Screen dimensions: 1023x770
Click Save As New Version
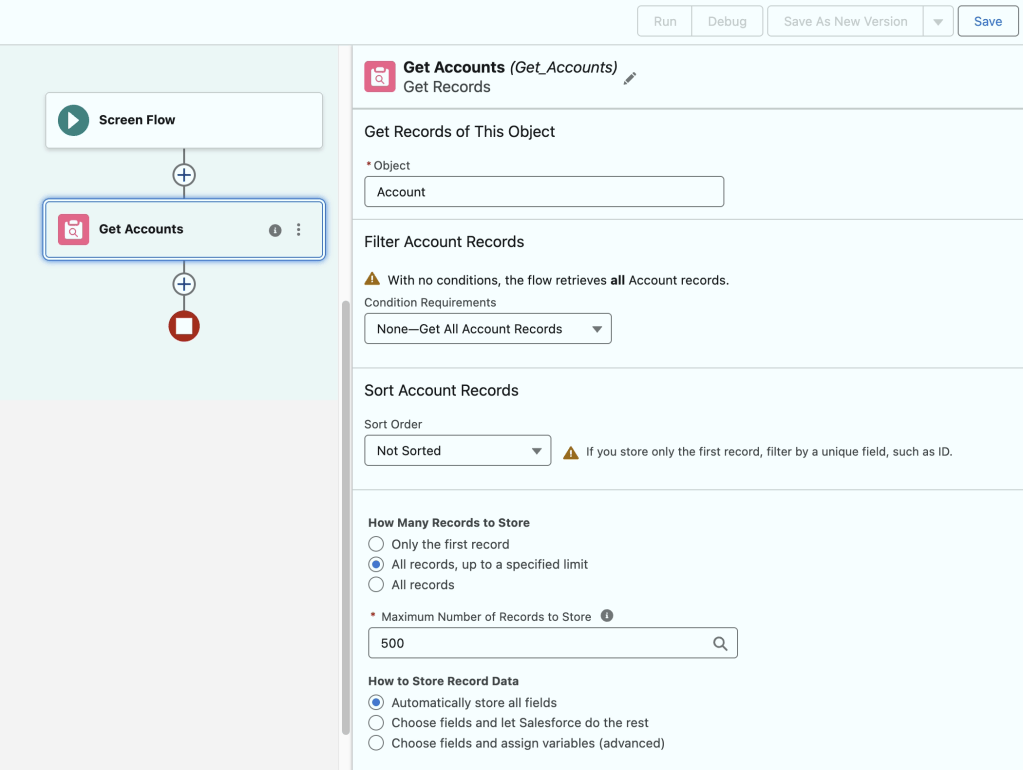coord(846,22)
